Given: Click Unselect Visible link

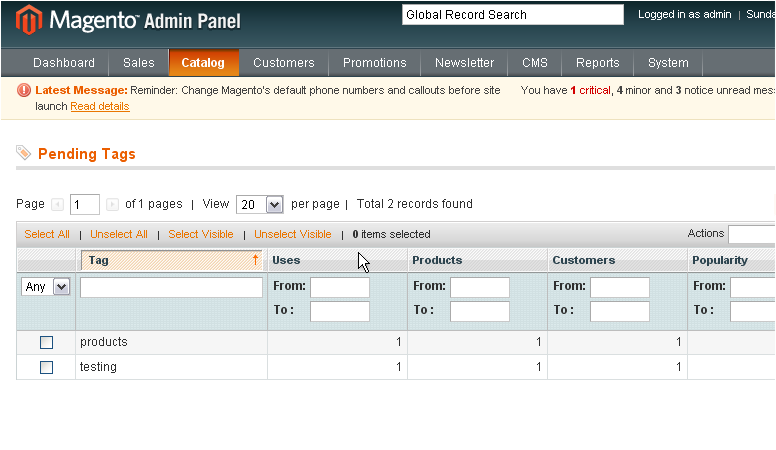Looking at the screenshot, I should point(293,234).
